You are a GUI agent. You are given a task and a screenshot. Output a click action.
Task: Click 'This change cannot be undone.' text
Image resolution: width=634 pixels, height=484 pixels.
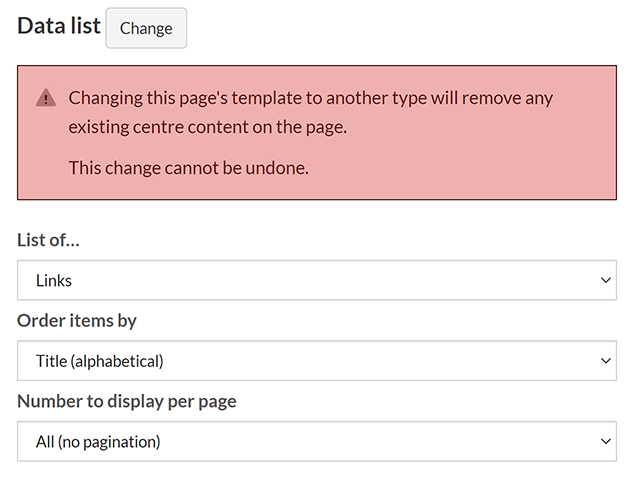(188, 167)
